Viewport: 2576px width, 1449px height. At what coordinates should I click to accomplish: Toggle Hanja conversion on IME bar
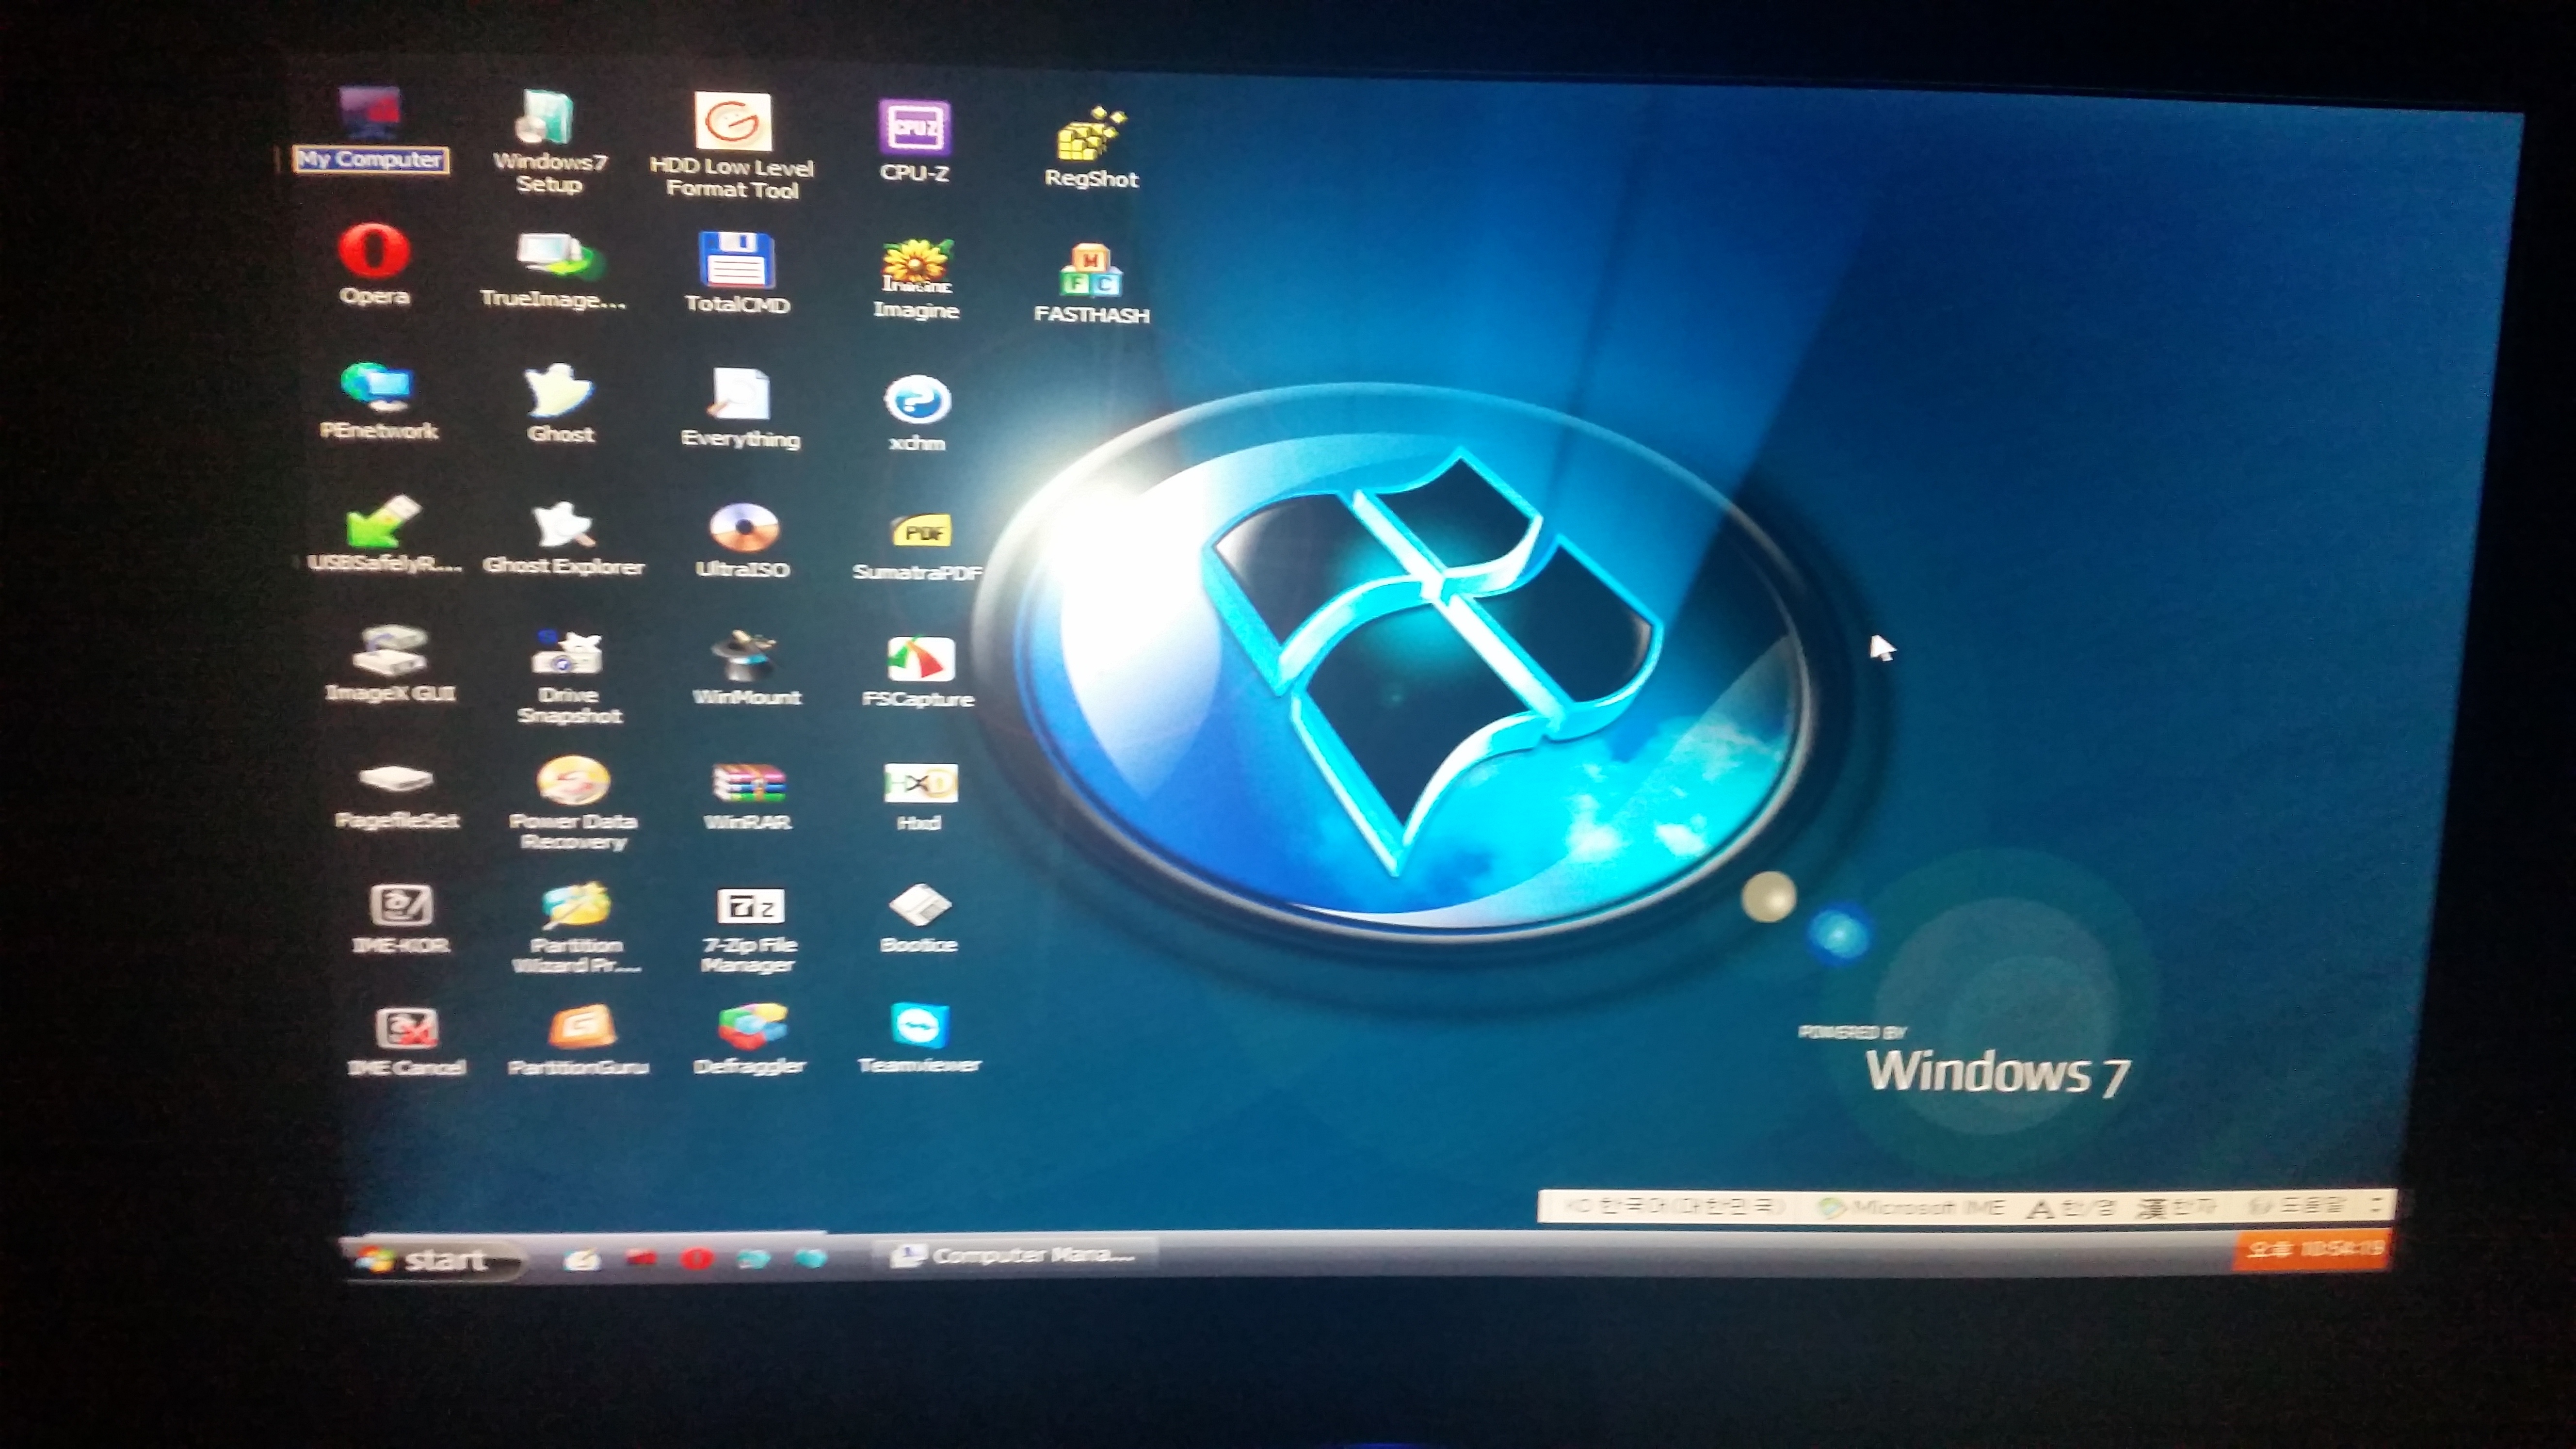[x=2176, y=1208]
